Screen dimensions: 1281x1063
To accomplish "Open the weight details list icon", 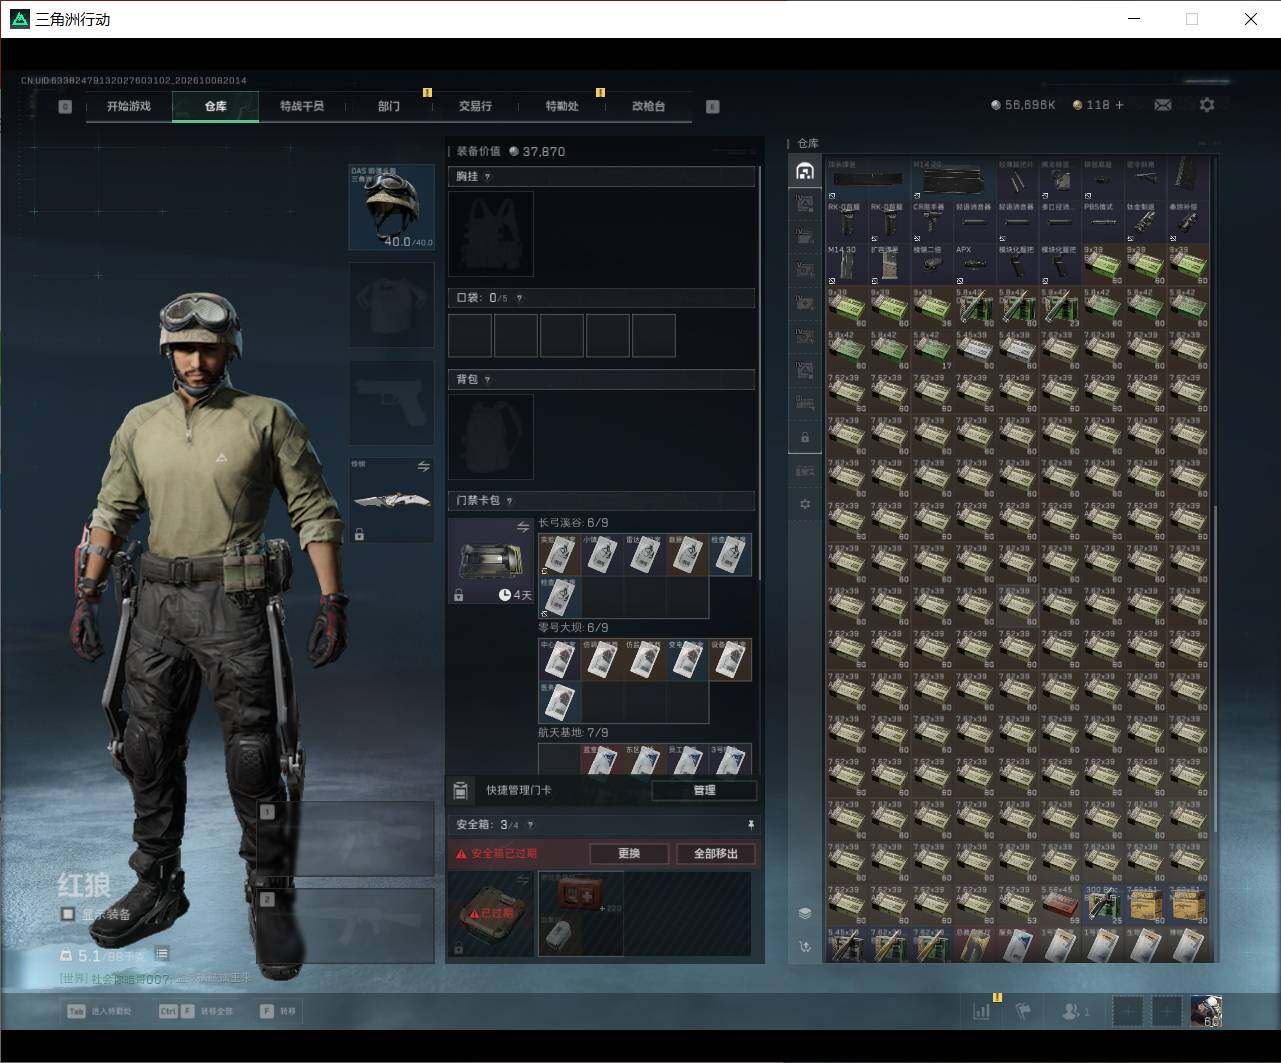I will click(x=162, y=955).
